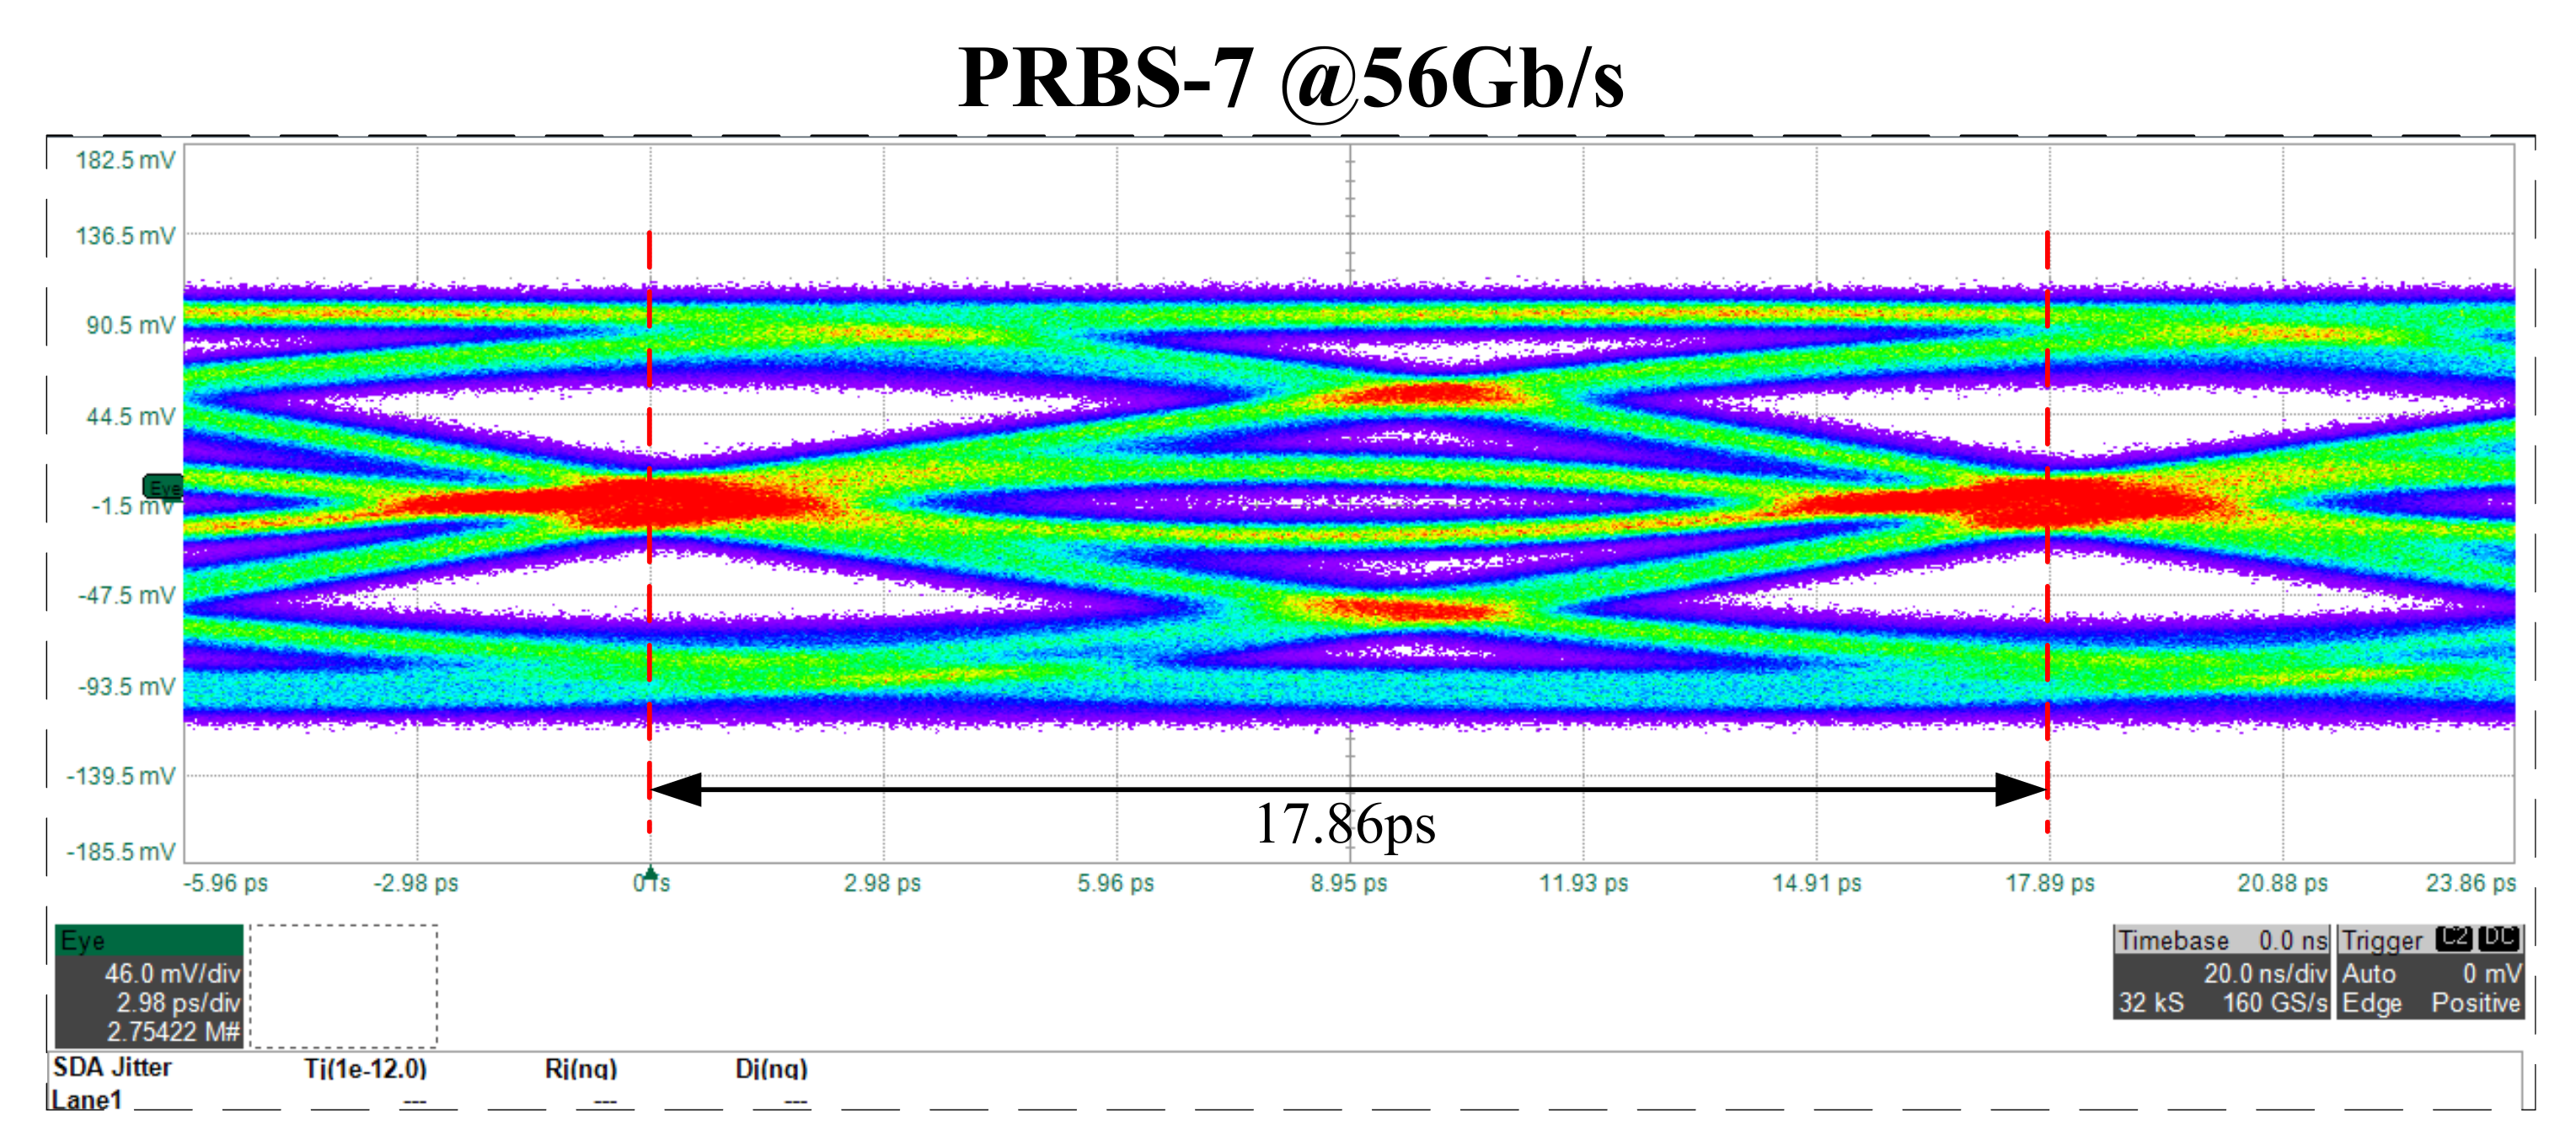
Task: Click the empty dashed descriptor slot
Action: 343,986
